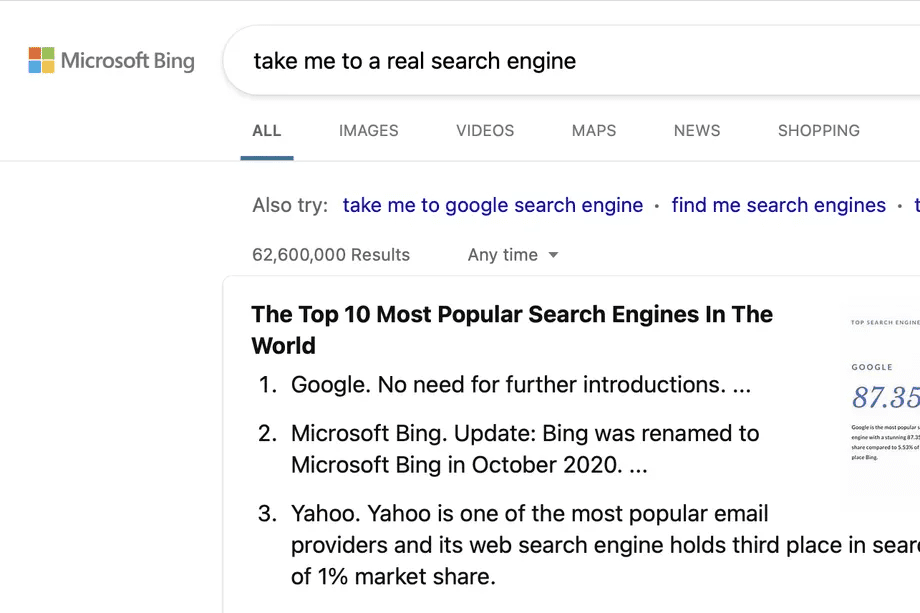Open the VIDEOS tab
Image resolution: width=920 pixels, height=613 pixels.
[x=485, y=131]
